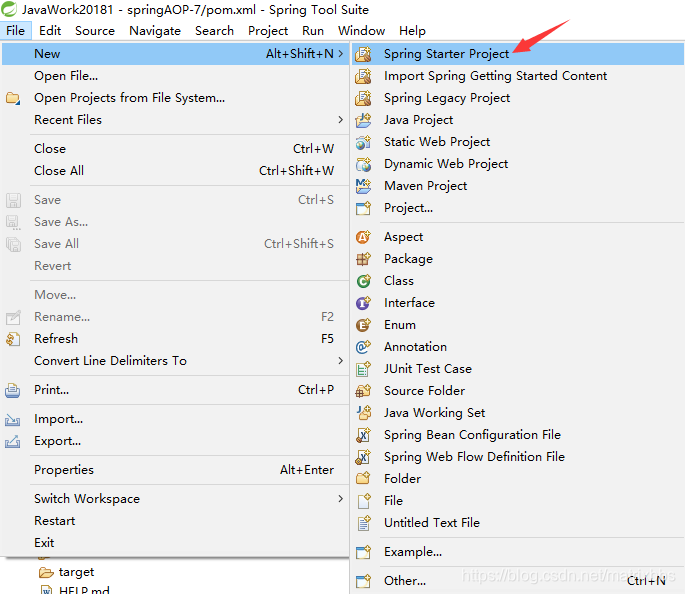Click the Refresh icon in File menu
This screenshot has width=685, height=594.
[13, 339]
